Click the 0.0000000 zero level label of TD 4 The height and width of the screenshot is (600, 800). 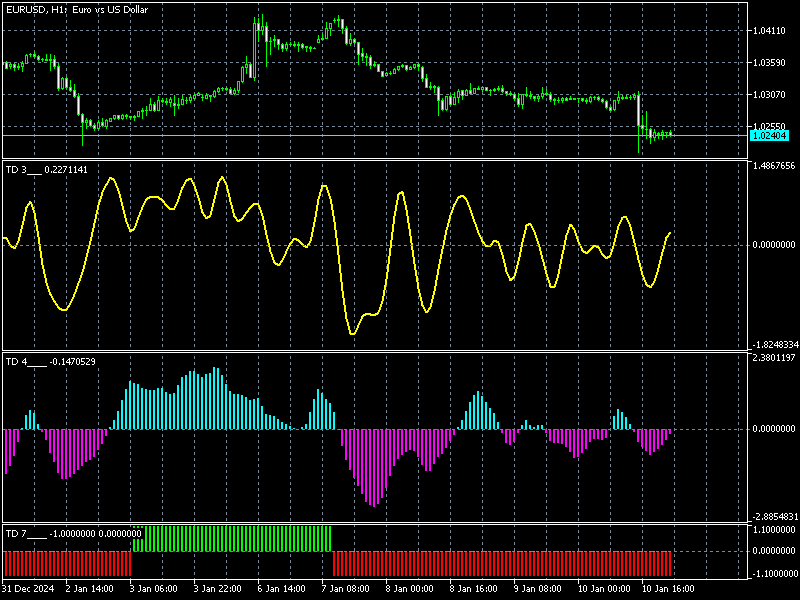[774, 429]
